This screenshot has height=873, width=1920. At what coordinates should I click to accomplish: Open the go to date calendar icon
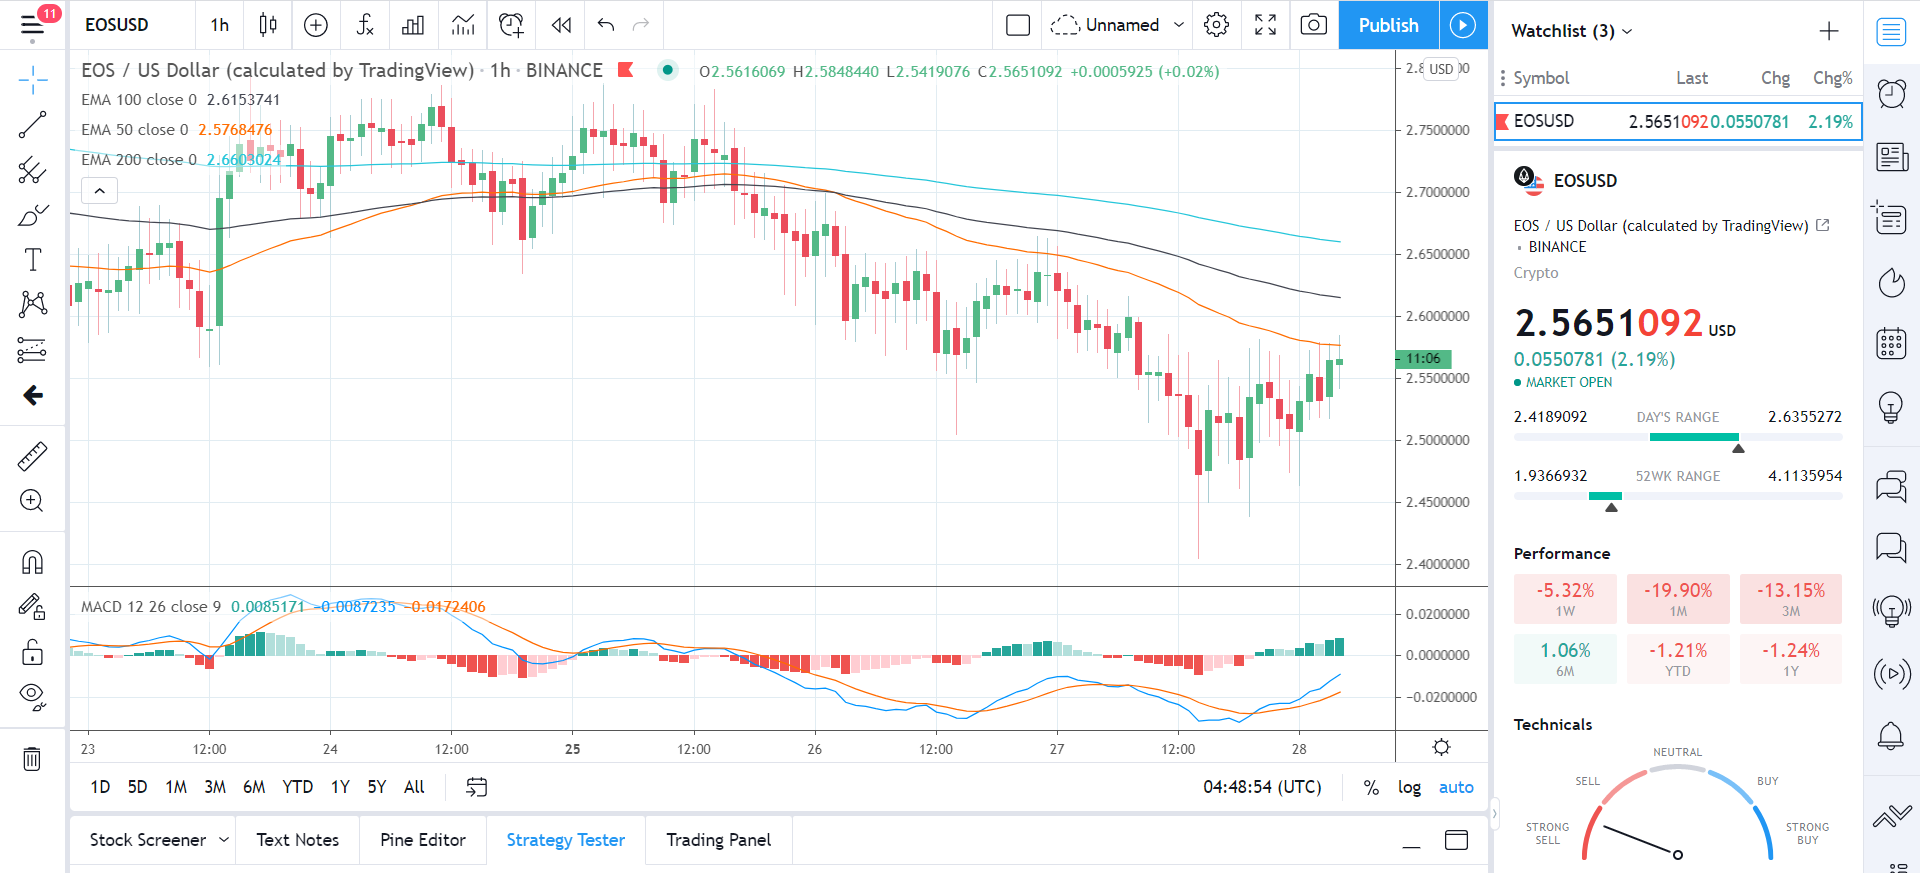click(x=477, y=787)
